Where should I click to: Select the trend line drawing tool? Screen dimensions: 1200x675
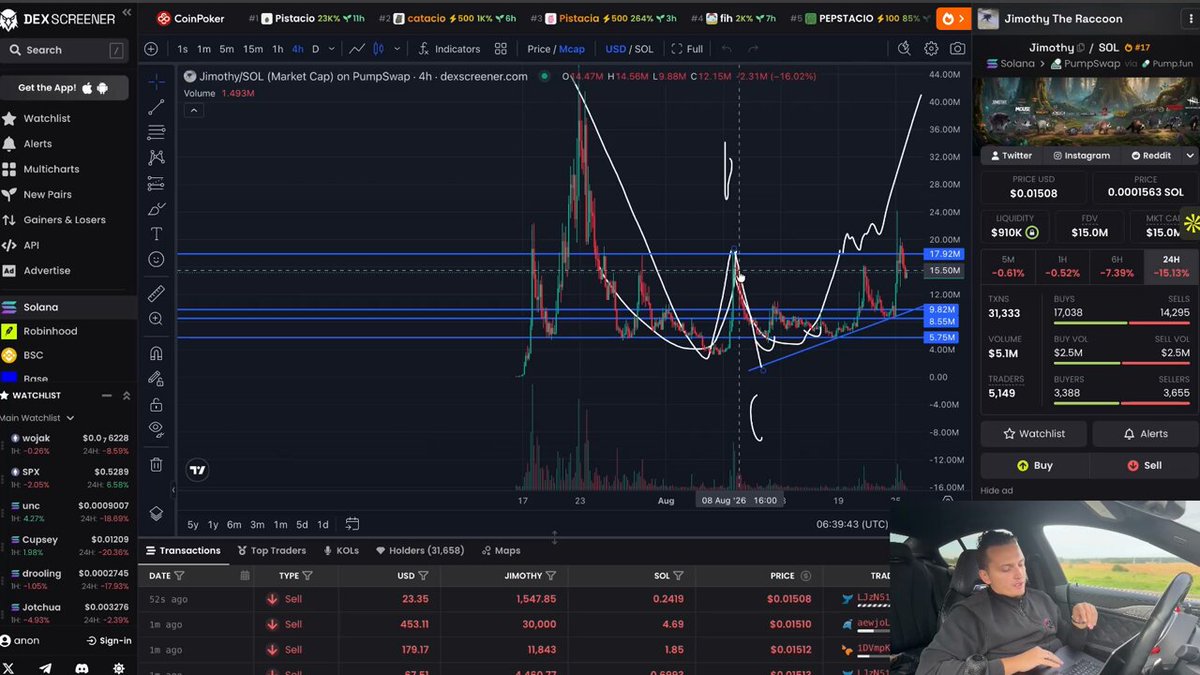pos(156,107)
